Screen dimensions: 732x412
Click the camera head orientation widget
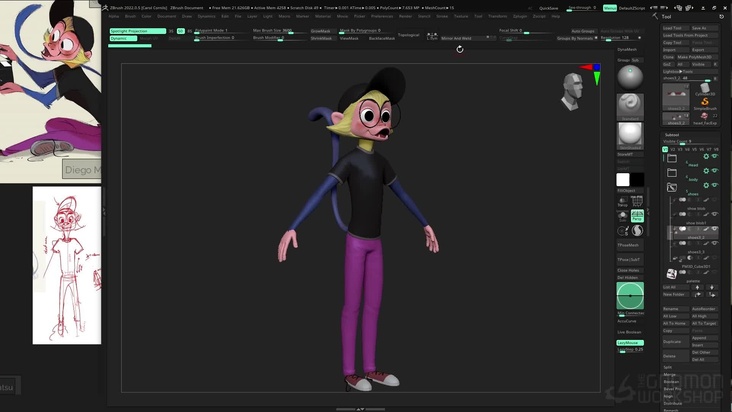click(572, 91)
